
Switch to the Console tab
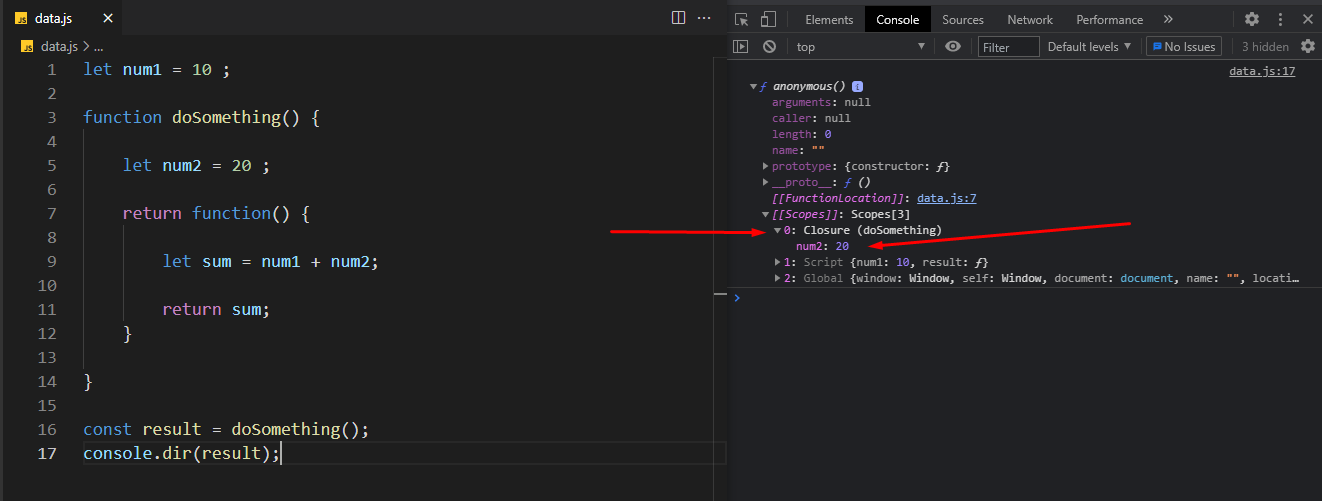[898, 19]
